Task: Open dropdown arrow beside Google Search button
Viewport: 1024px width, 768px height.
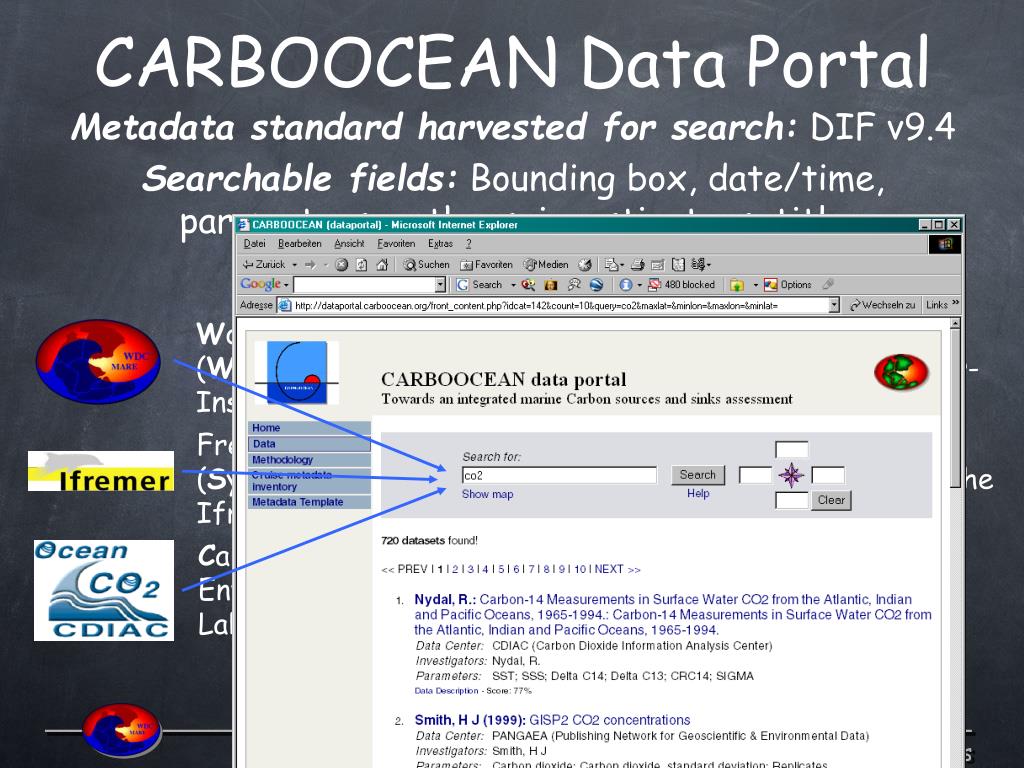Action: [x=513, y=285]
